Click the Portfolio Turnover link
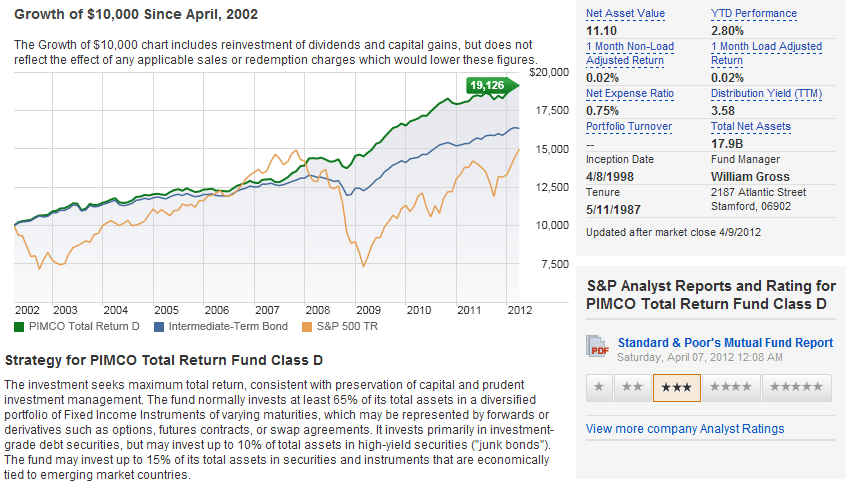This screenshot has height=482, width=853. click(x=629, y=127)
